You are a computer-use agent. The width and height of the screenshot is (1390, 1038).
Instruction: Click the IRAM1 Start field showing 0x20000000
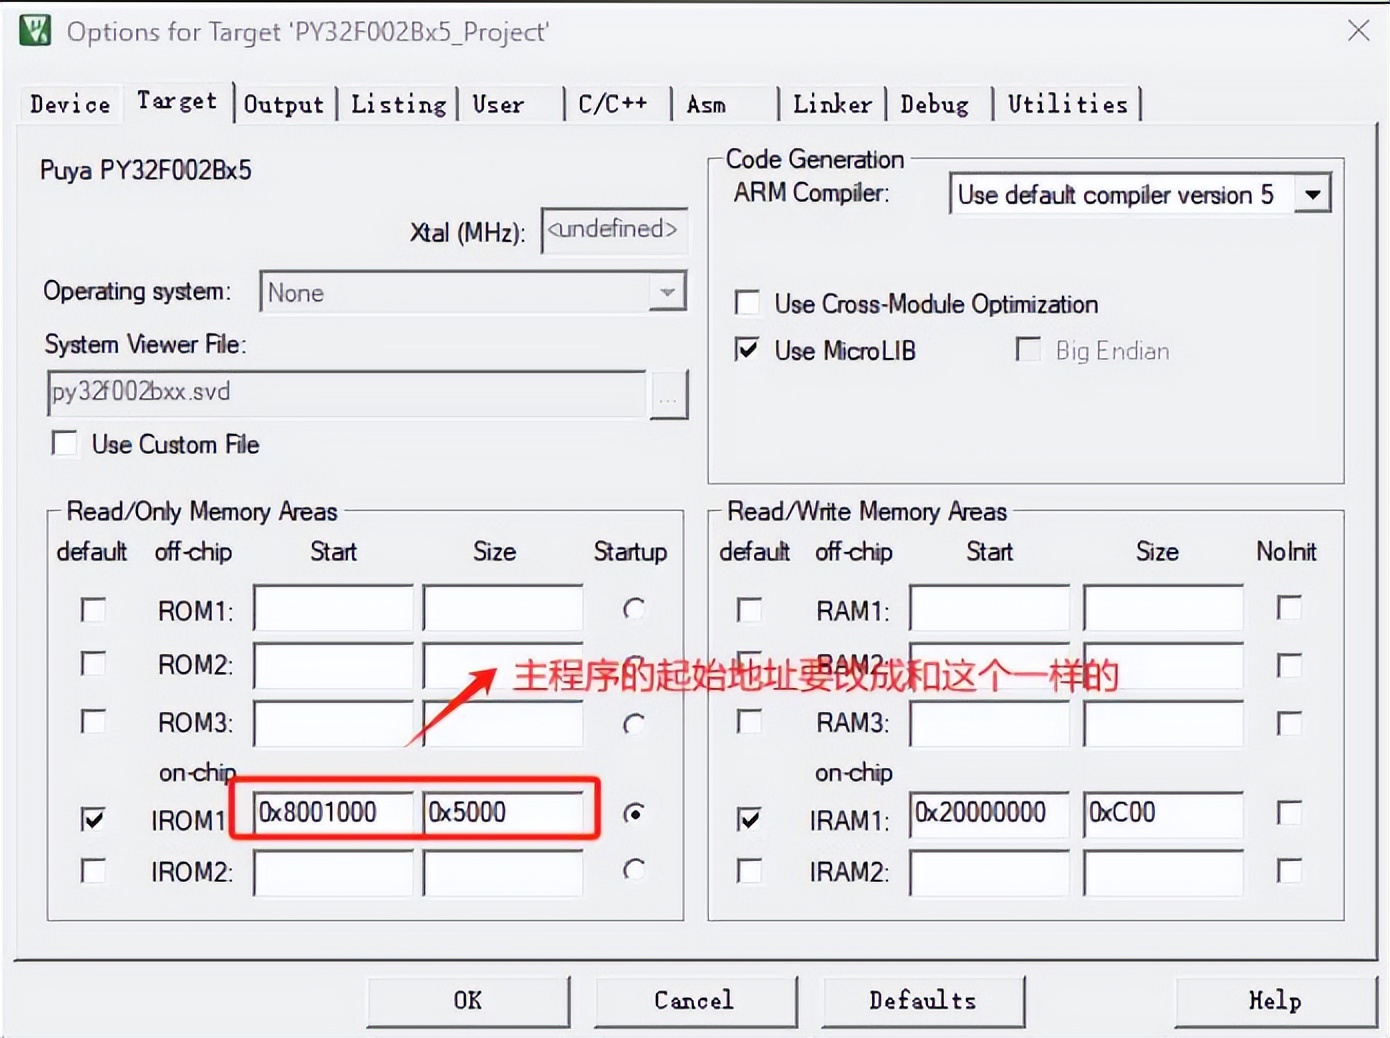point(990,813)
